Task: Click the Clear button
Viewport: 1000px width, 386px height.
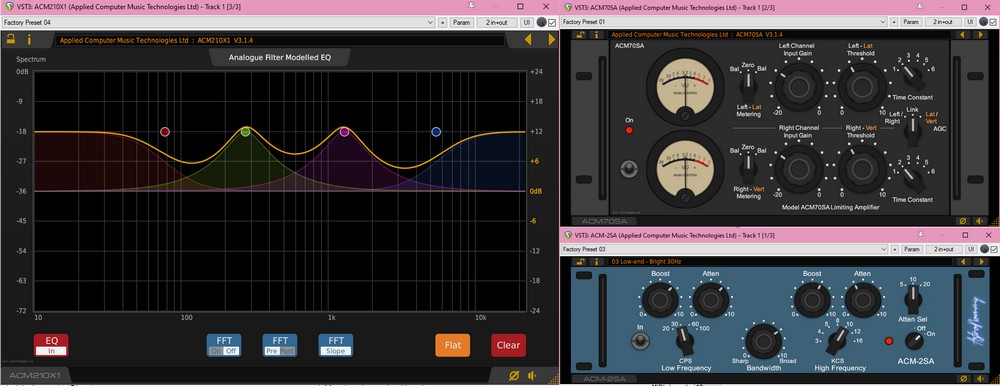Action: pyautogui.click(x=508, y=345)
